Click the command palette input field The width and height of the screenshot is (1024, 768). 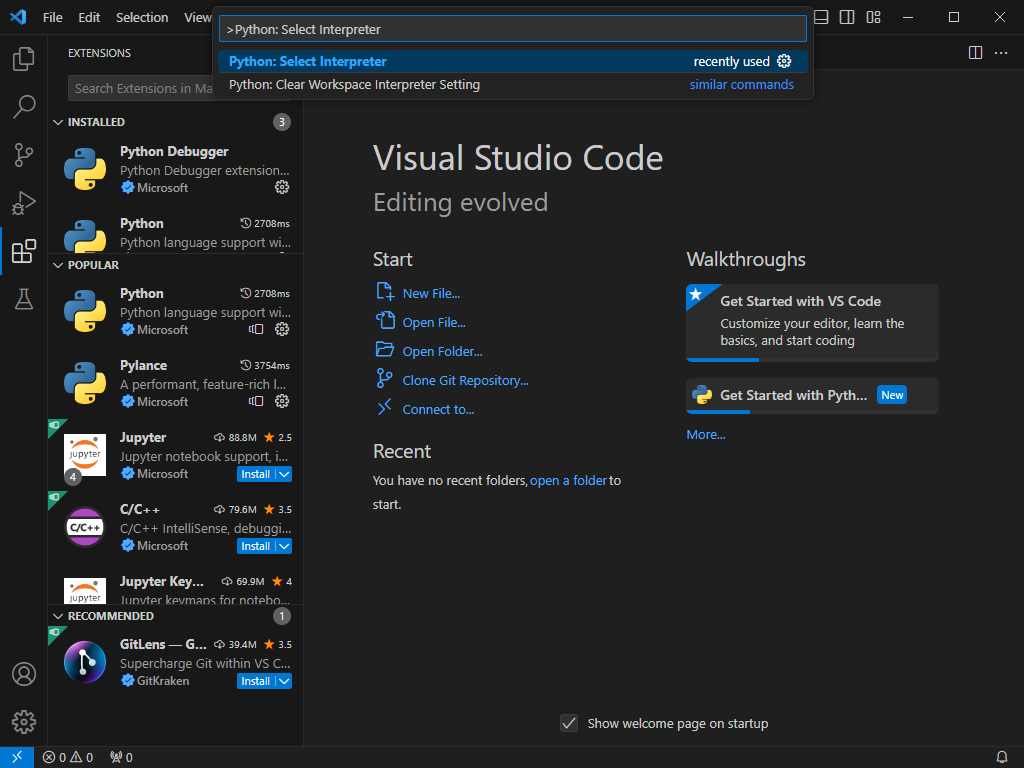[513, 29]
